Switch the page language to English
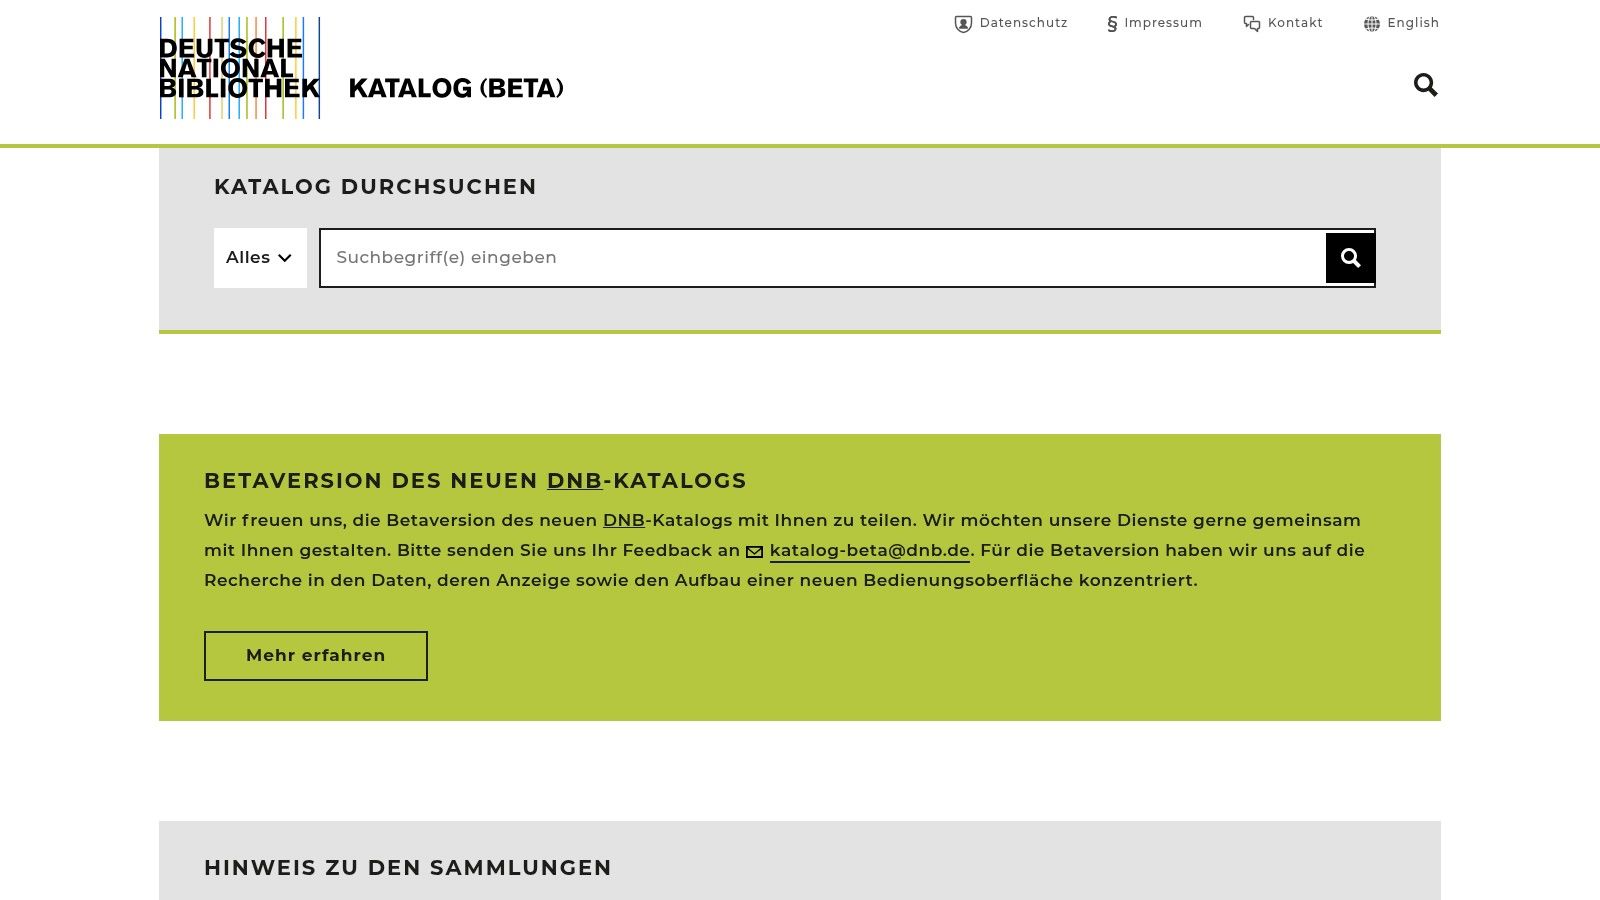The image size is (1600, 900). [x=1412, y=23]
